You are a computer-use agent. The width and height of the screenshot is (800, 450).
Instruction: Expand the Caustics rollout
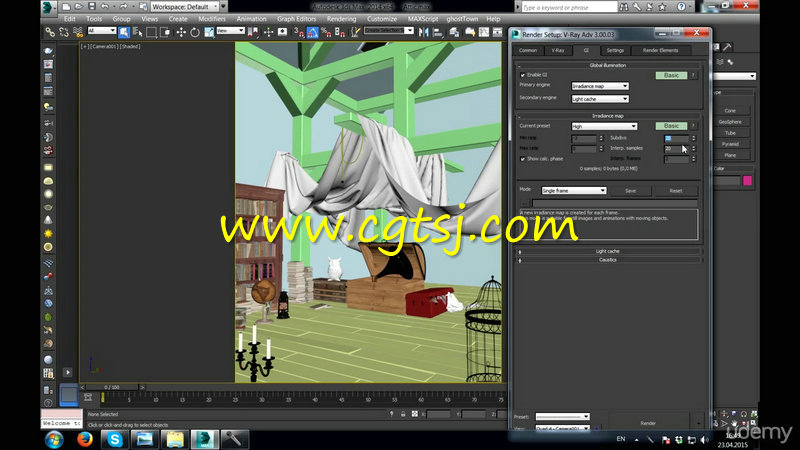pyautogui.click(x=608, y=260)
